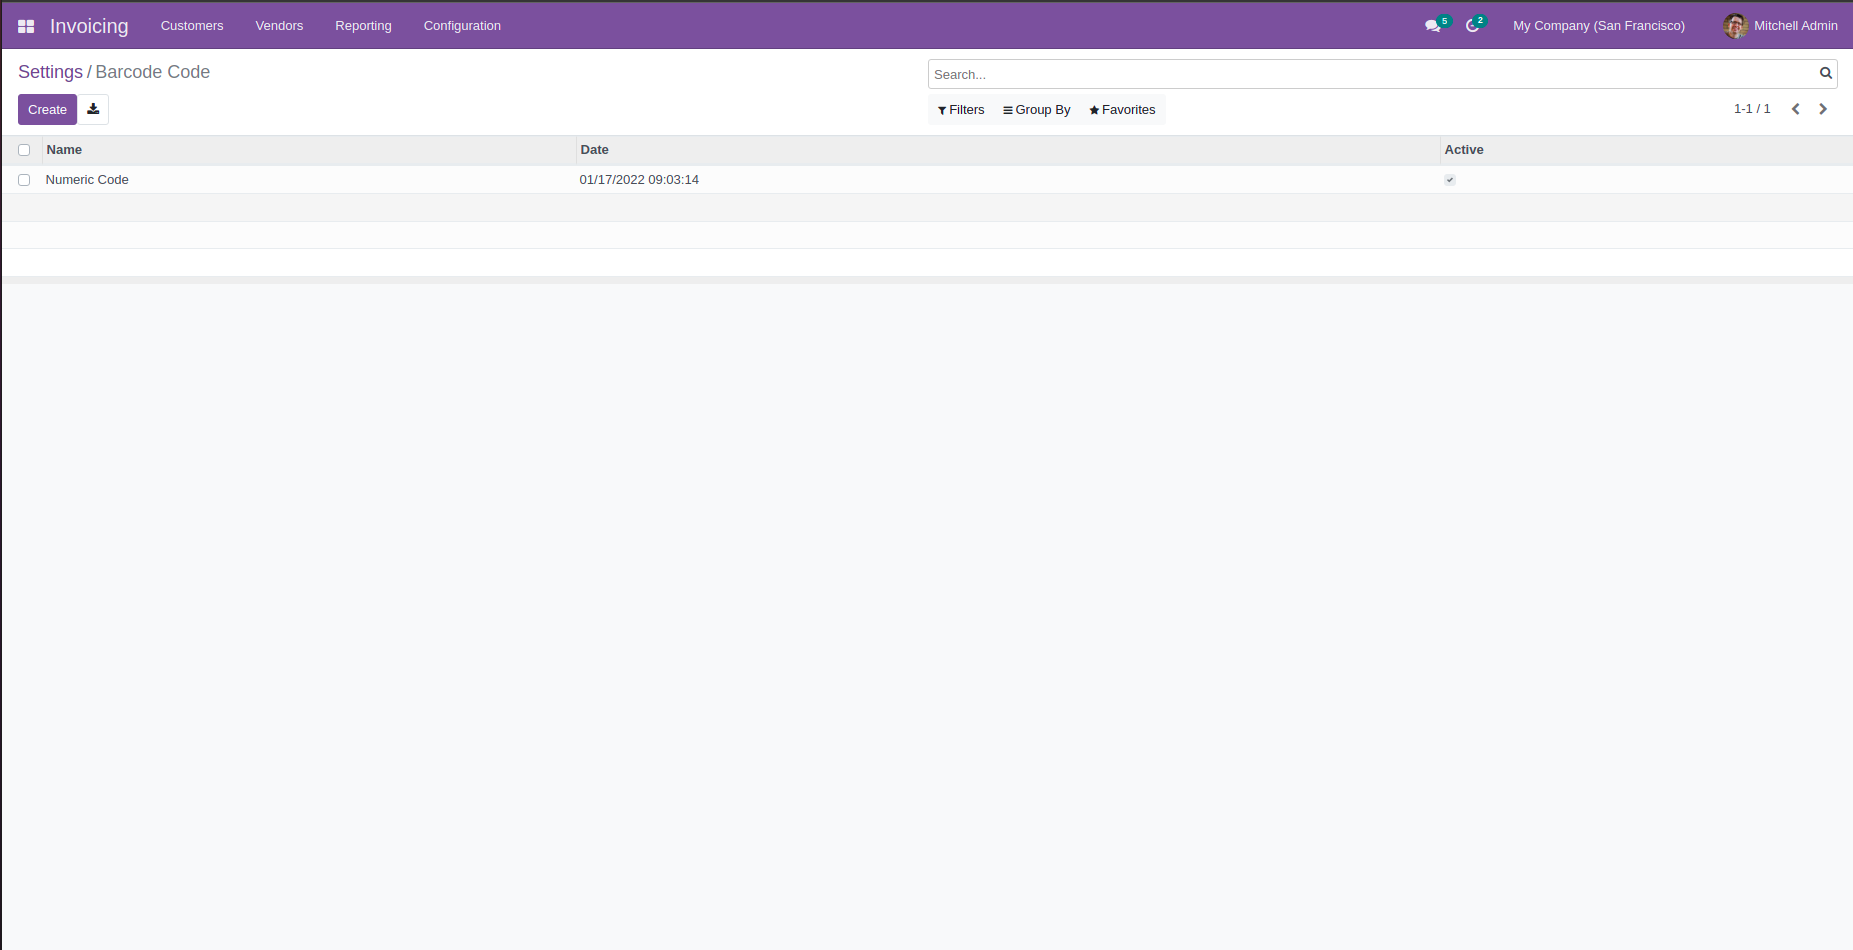Click the Create button
Viewport: 1853px width, 950px height.
pyautogui.click(x=47, y=109)
